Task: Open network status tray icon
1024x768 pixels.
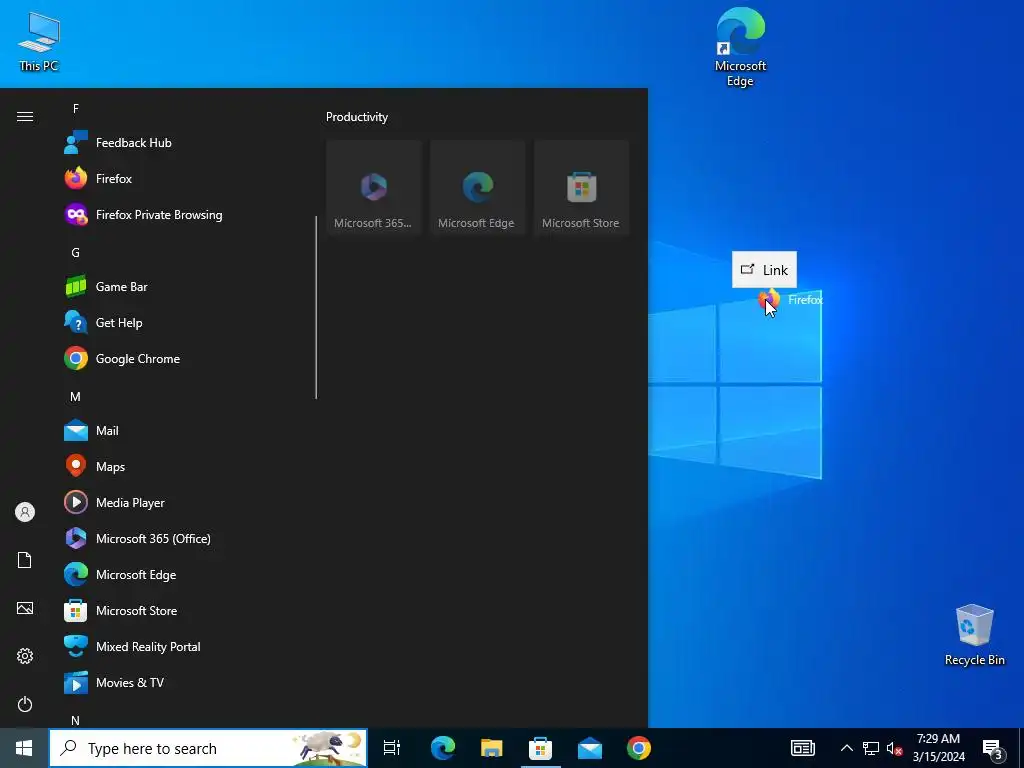Action: (871, 748)
